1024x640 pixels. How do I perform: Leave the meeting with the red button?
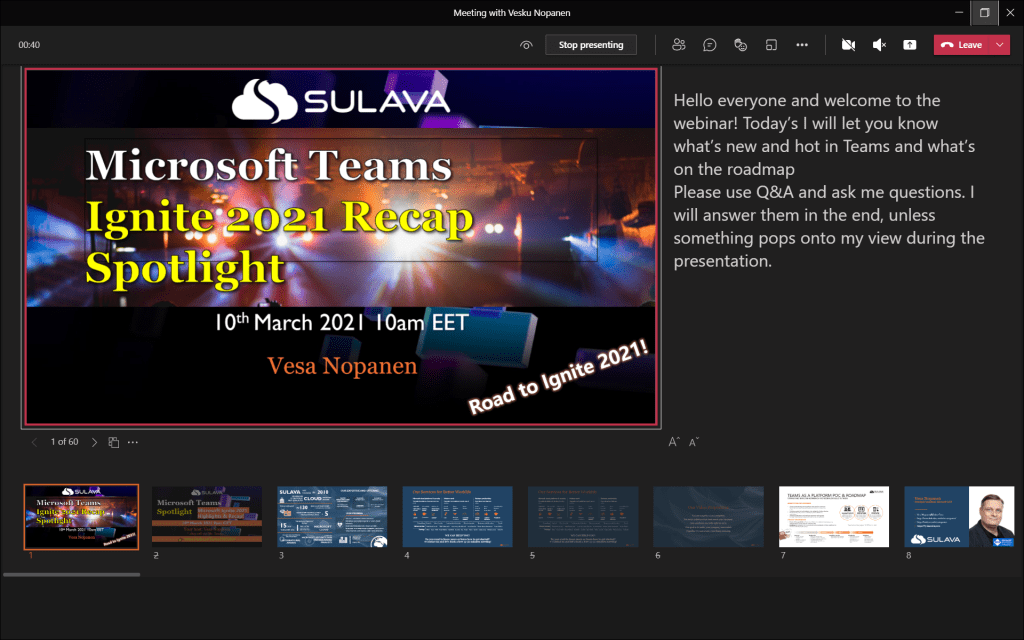click(x=960, y=45)
